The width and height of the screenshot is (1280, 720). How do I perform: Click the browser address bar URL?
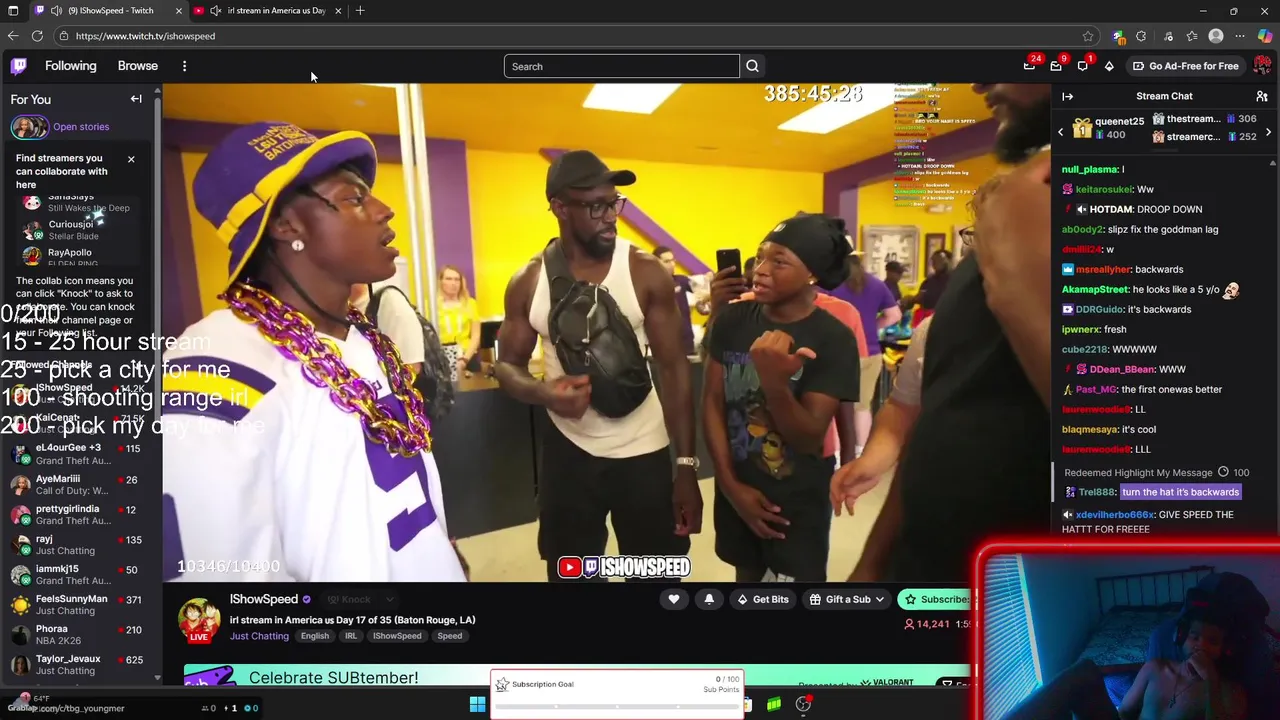tap(145, 36)
